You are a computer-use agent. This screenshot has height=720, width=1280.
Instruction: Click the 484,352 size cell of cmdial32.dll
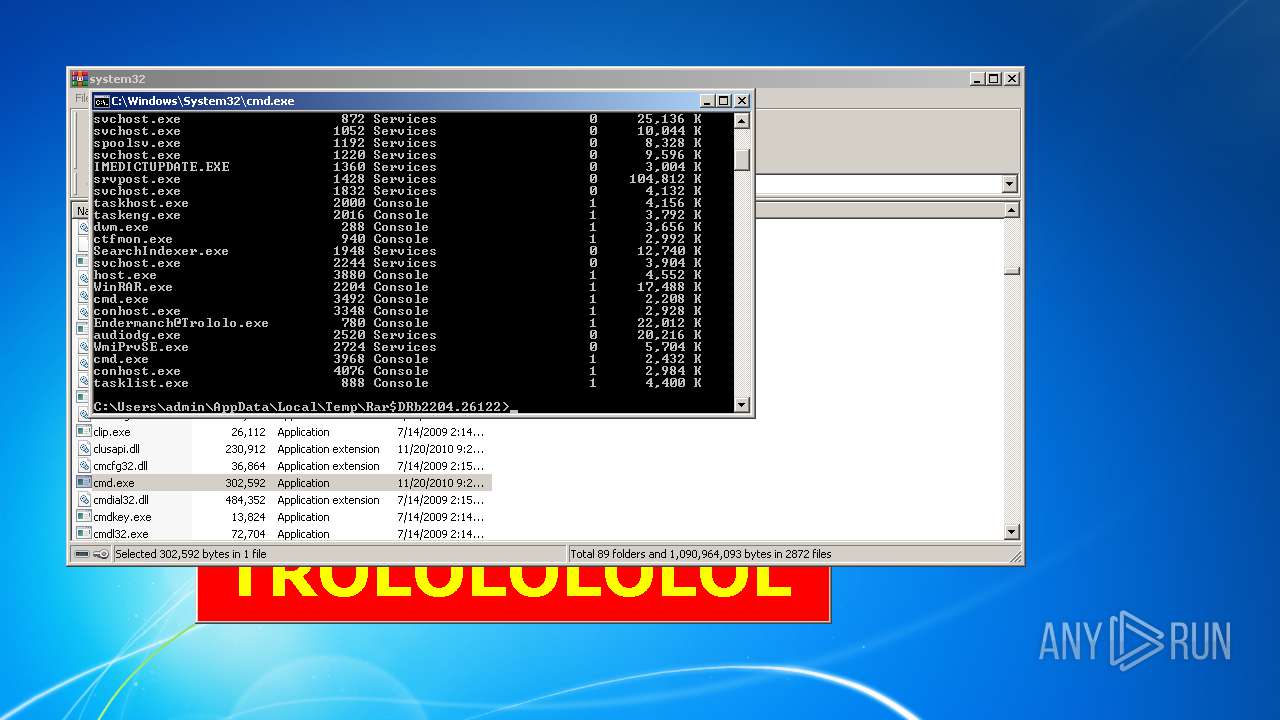[x=245, y=500]
